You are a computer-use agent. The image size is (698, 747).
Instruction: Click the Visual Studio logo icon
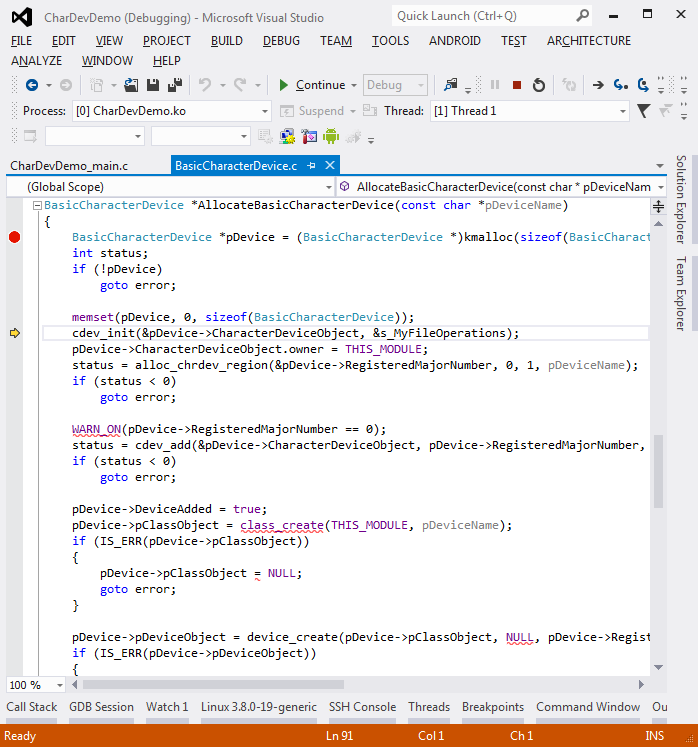pyautogui.click(x=22, y=17)
